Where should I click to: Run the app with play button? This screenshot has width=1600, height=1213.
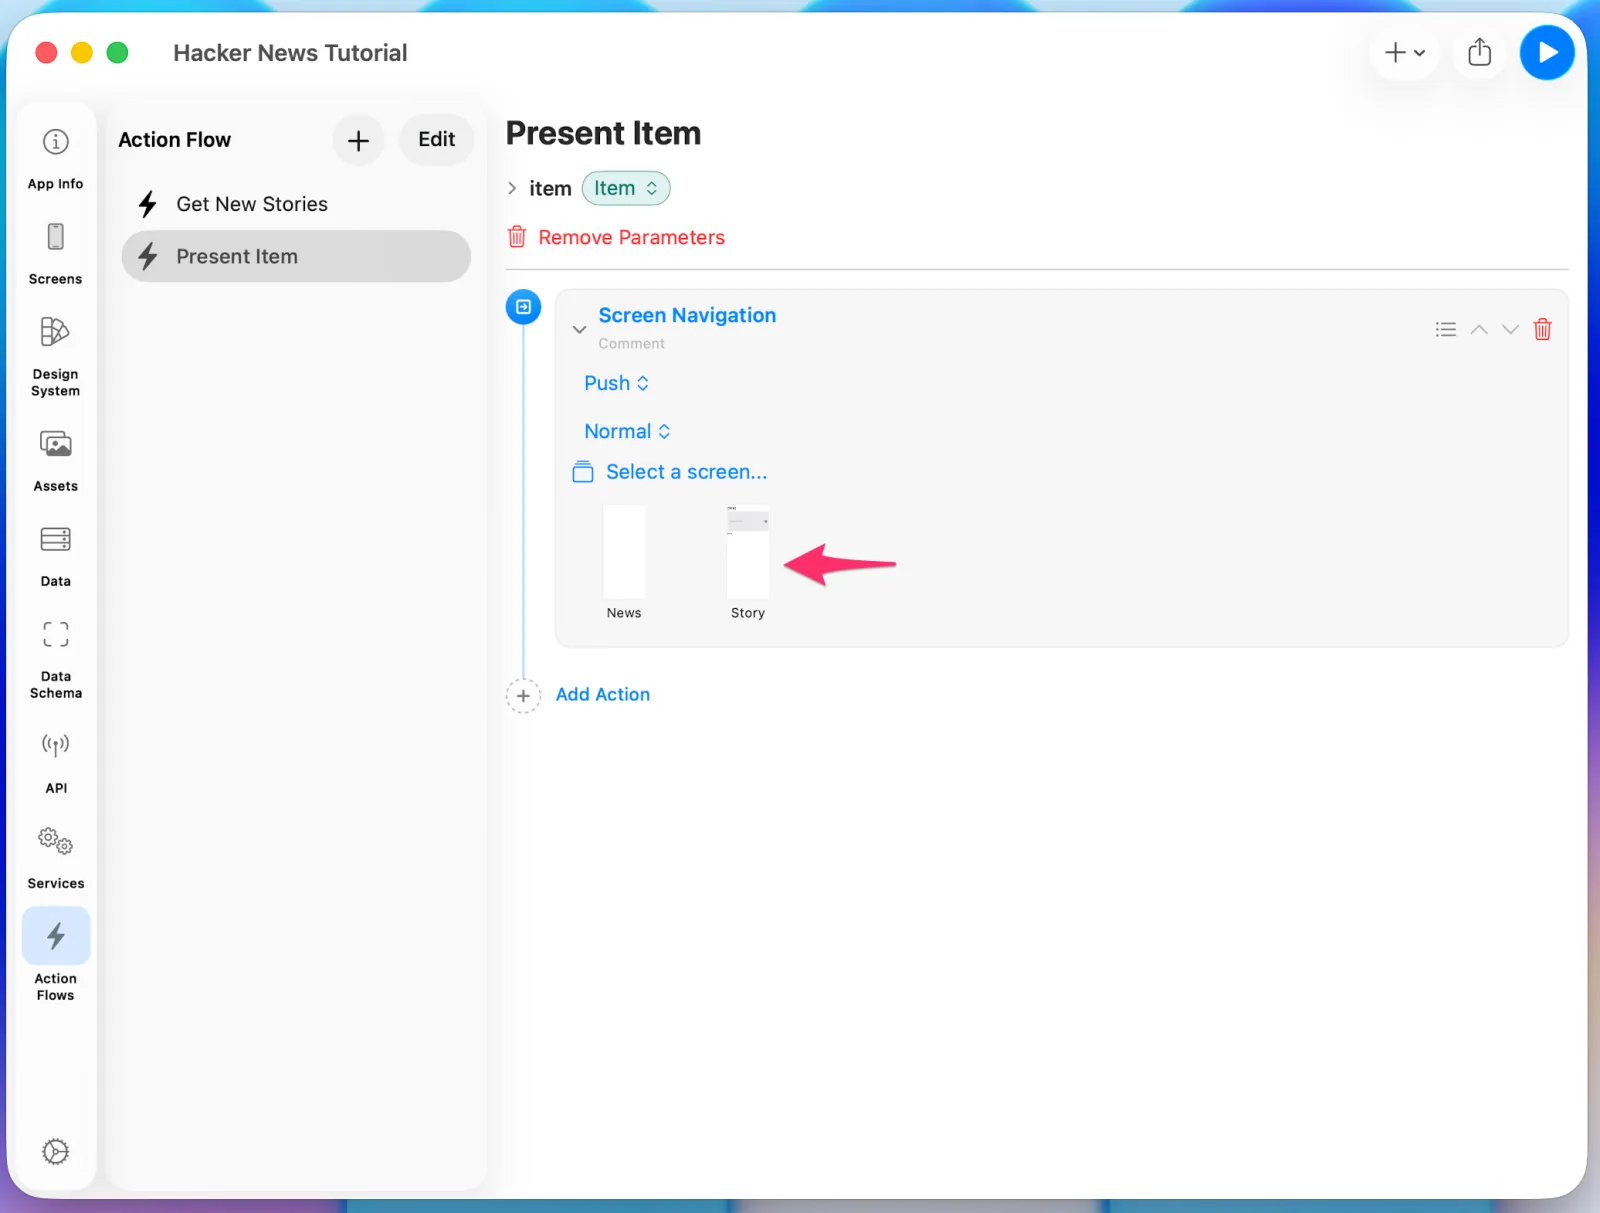(1546, 52)
